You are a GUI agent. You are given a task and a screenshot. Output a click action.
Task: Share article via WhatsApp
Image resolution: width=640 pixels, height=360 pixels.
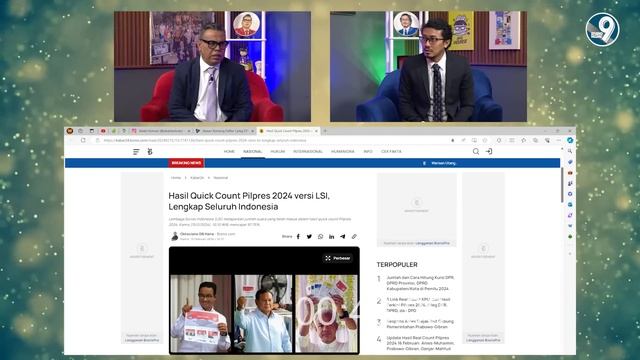point(320,236)
